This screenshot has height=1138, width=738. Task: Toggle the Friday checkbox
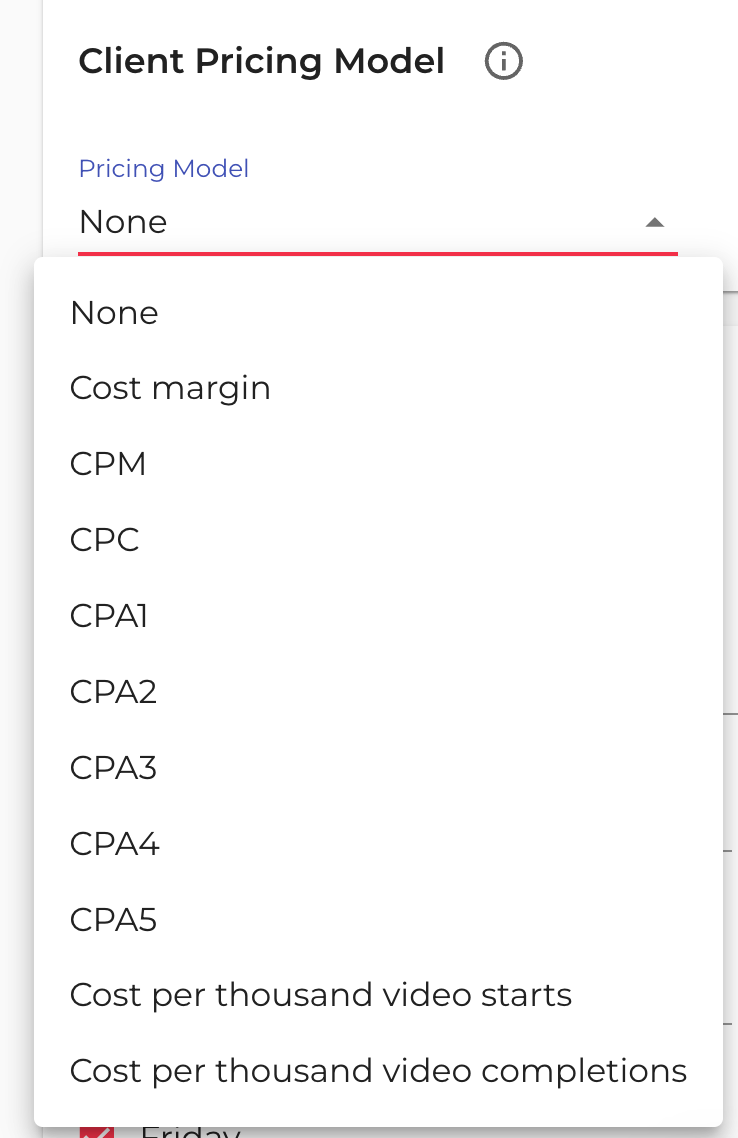96,1132
